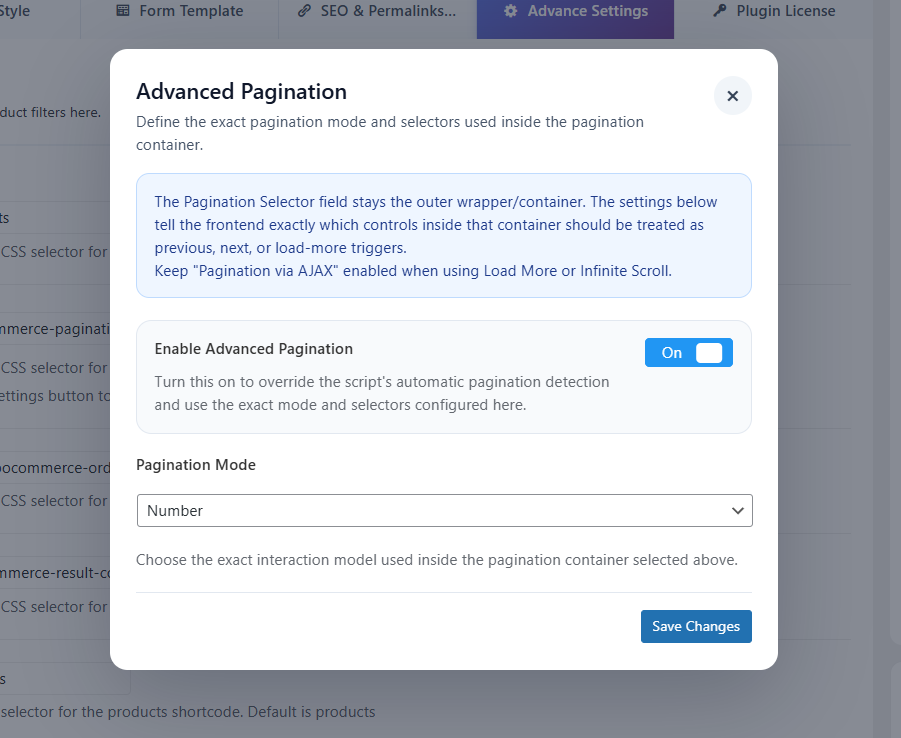Image resolution: width=901 pixels, height=738 pixels.
Task: Click the Form Template tab icon
Action: pos(123,11)
